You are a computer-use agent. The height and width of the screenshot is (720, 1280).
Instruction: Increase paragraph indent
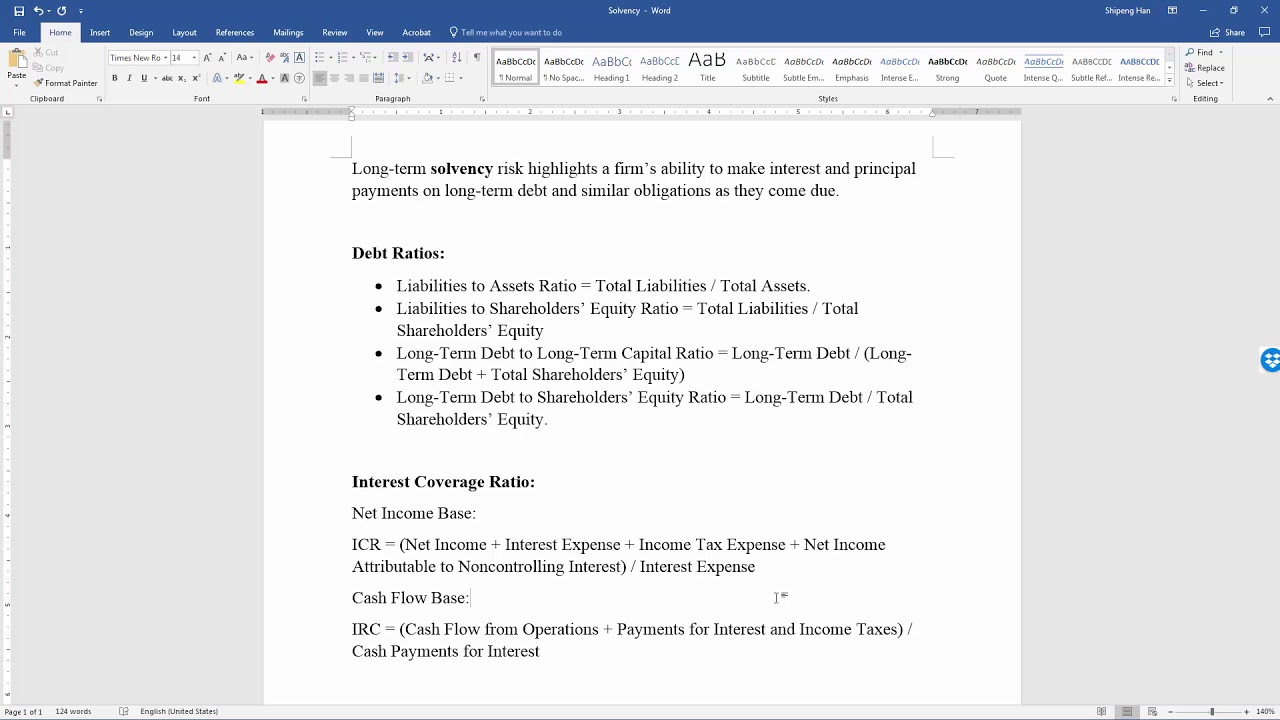pyautogui.click(x=408, y=57)
